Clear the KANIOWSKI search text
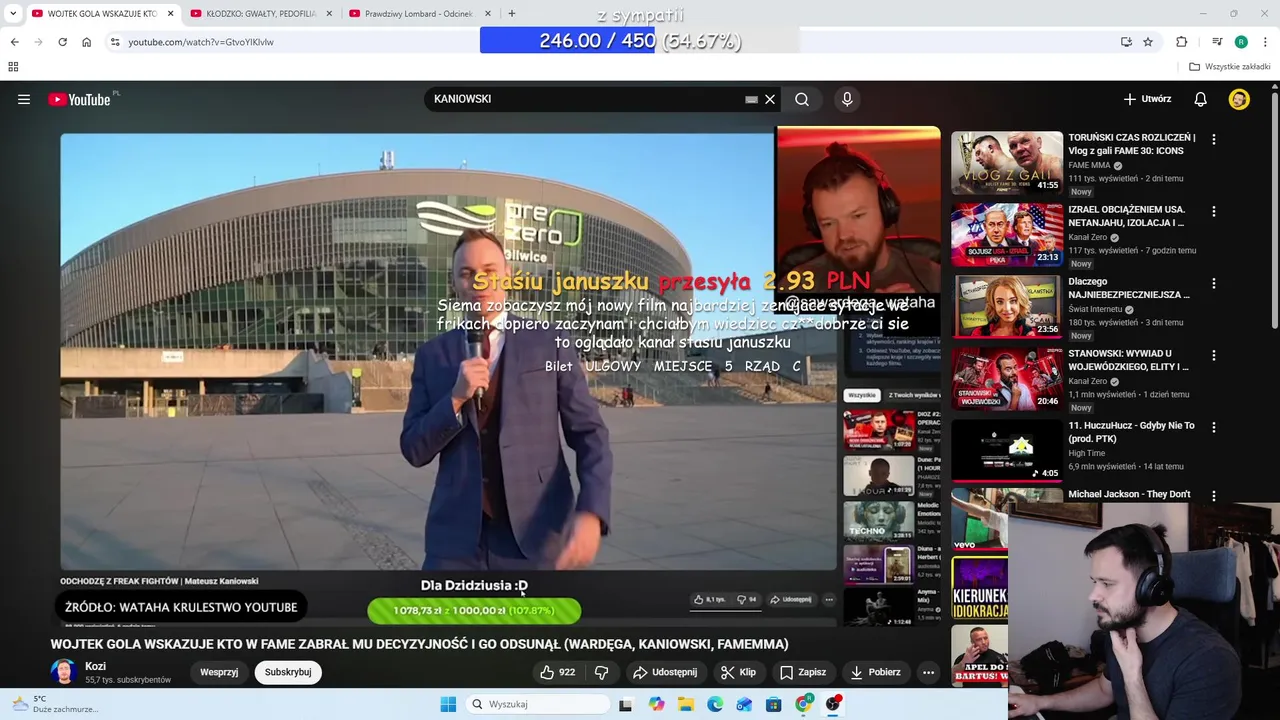The height and width of the screenshot is (720, 1280). [x=770, y=99]
